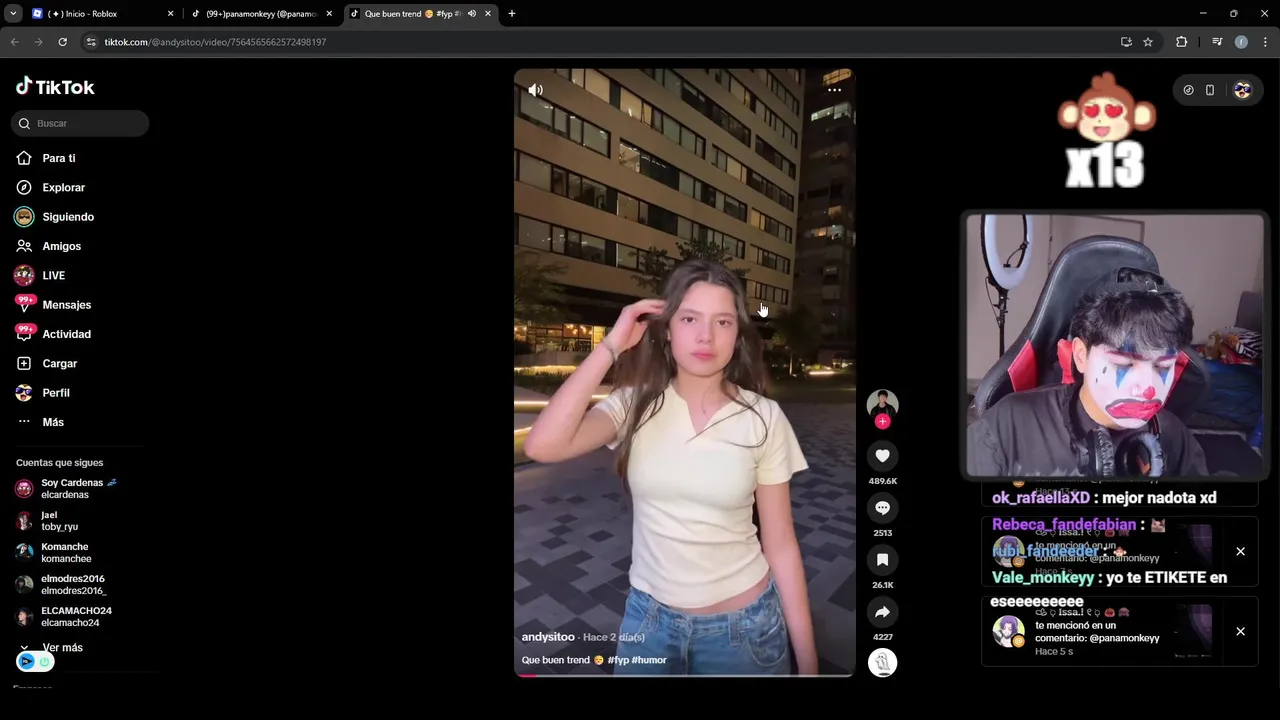
Task: Open elmodres2016 followed account
Action: [61, 585]
